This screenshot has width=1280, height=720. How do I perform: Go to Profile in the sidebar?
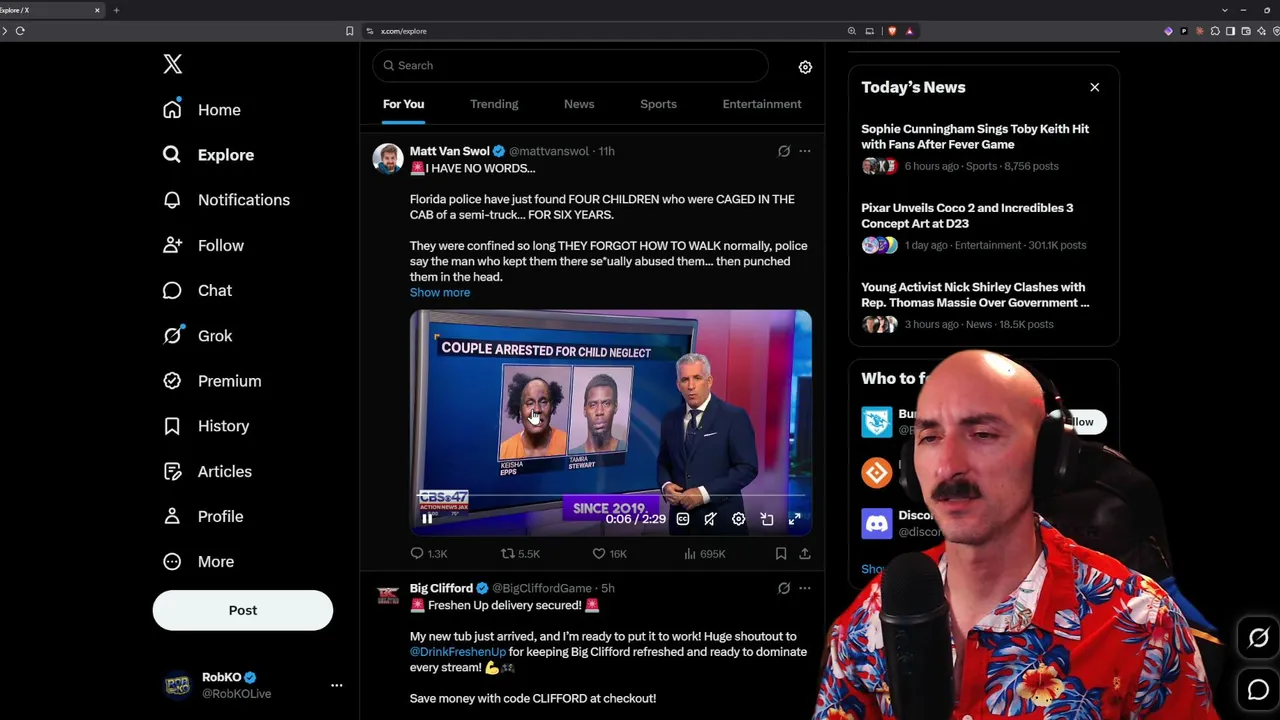coord(203,516)
